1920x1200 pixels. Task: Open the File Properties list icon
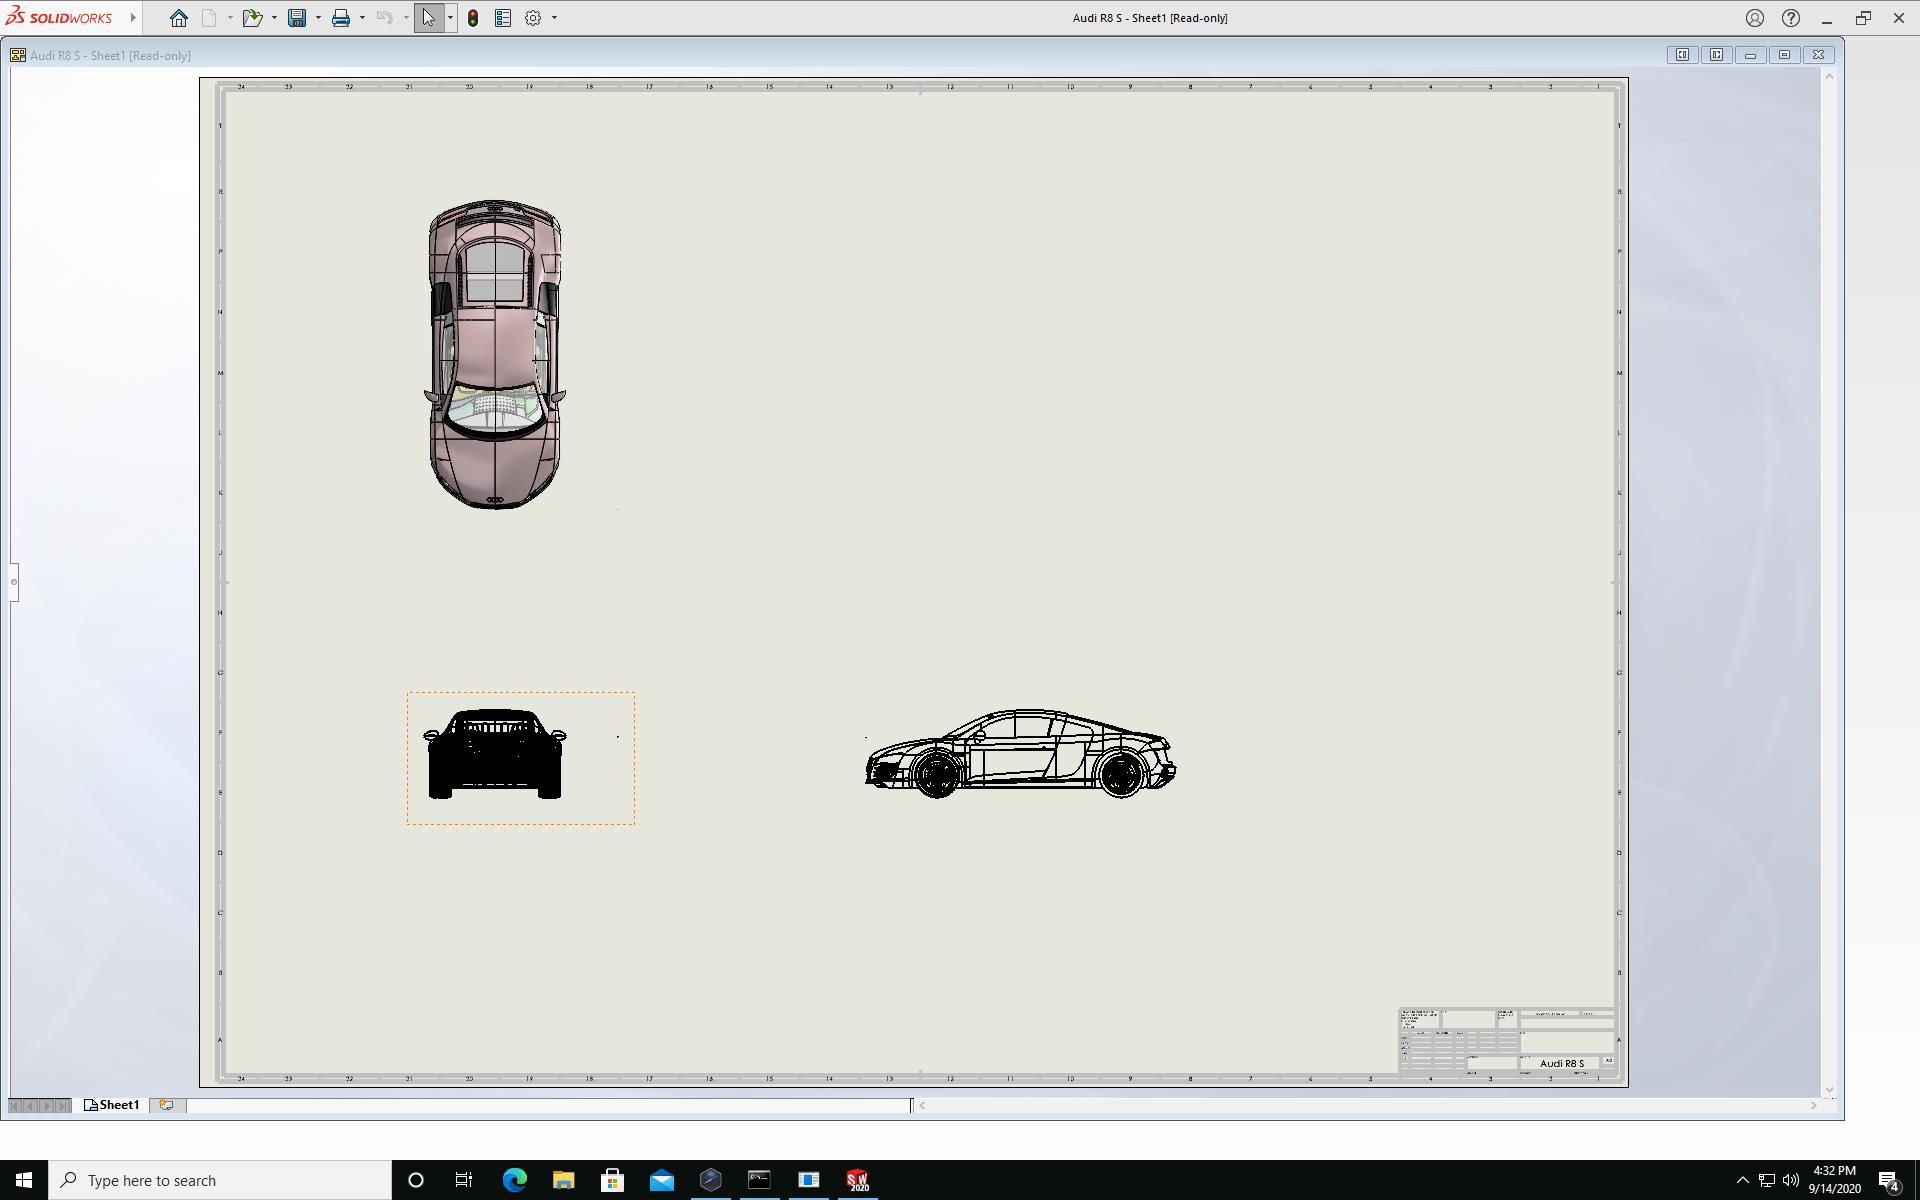pos(503,18)
